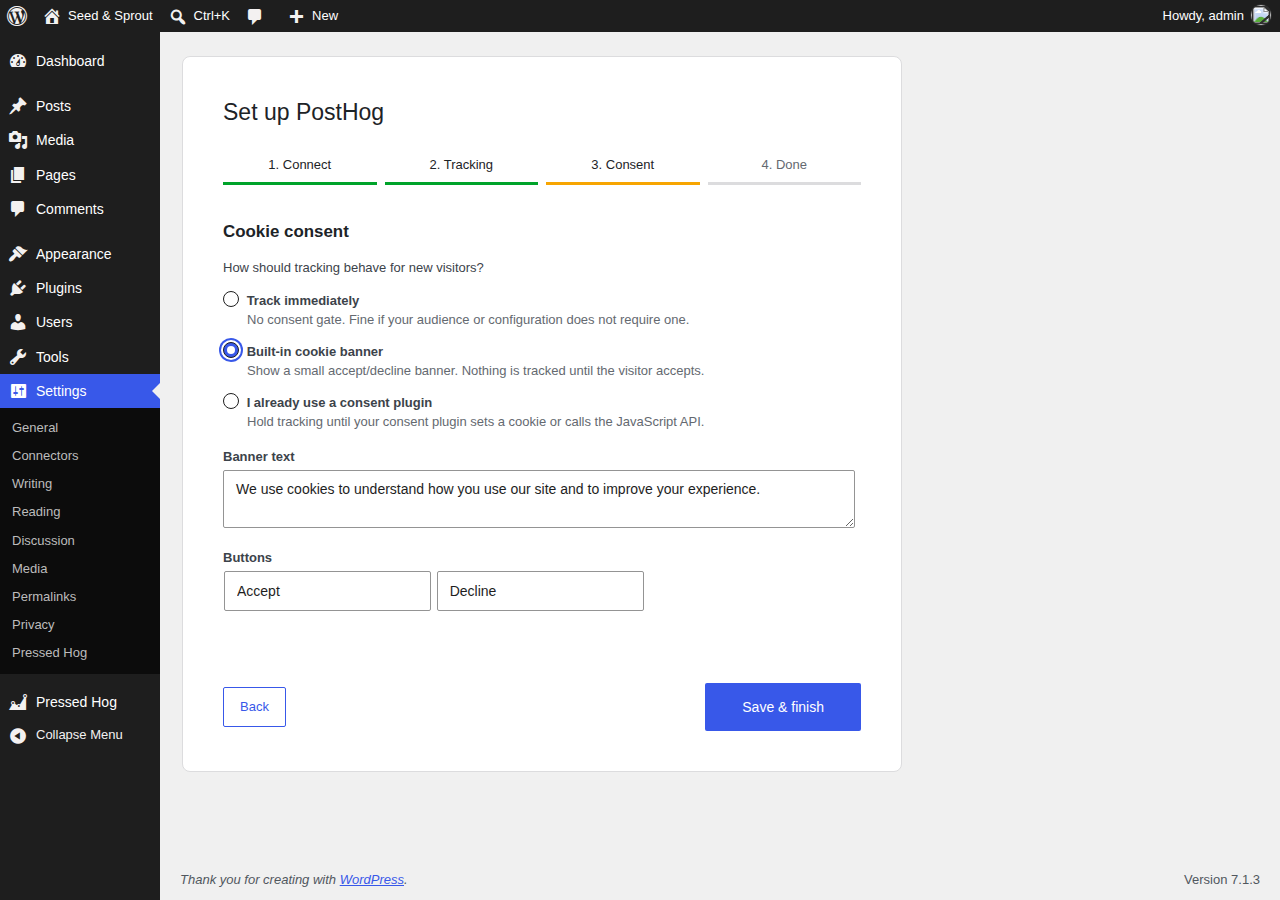Viewport: 1280px width, 900px height.
Task: Click into the Banner text textarea
Action: [x=539, y=499]
